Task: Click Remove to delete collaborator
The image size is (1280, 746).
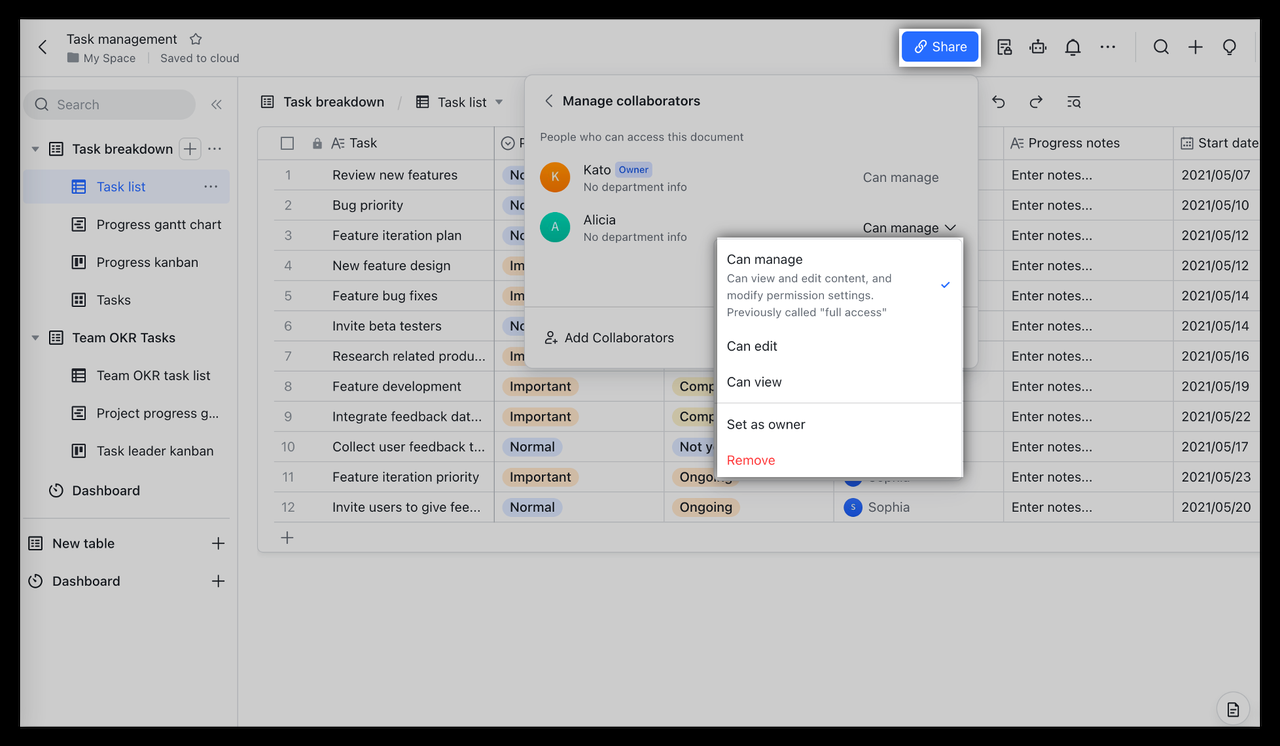Action: click(x=751, y=460)
